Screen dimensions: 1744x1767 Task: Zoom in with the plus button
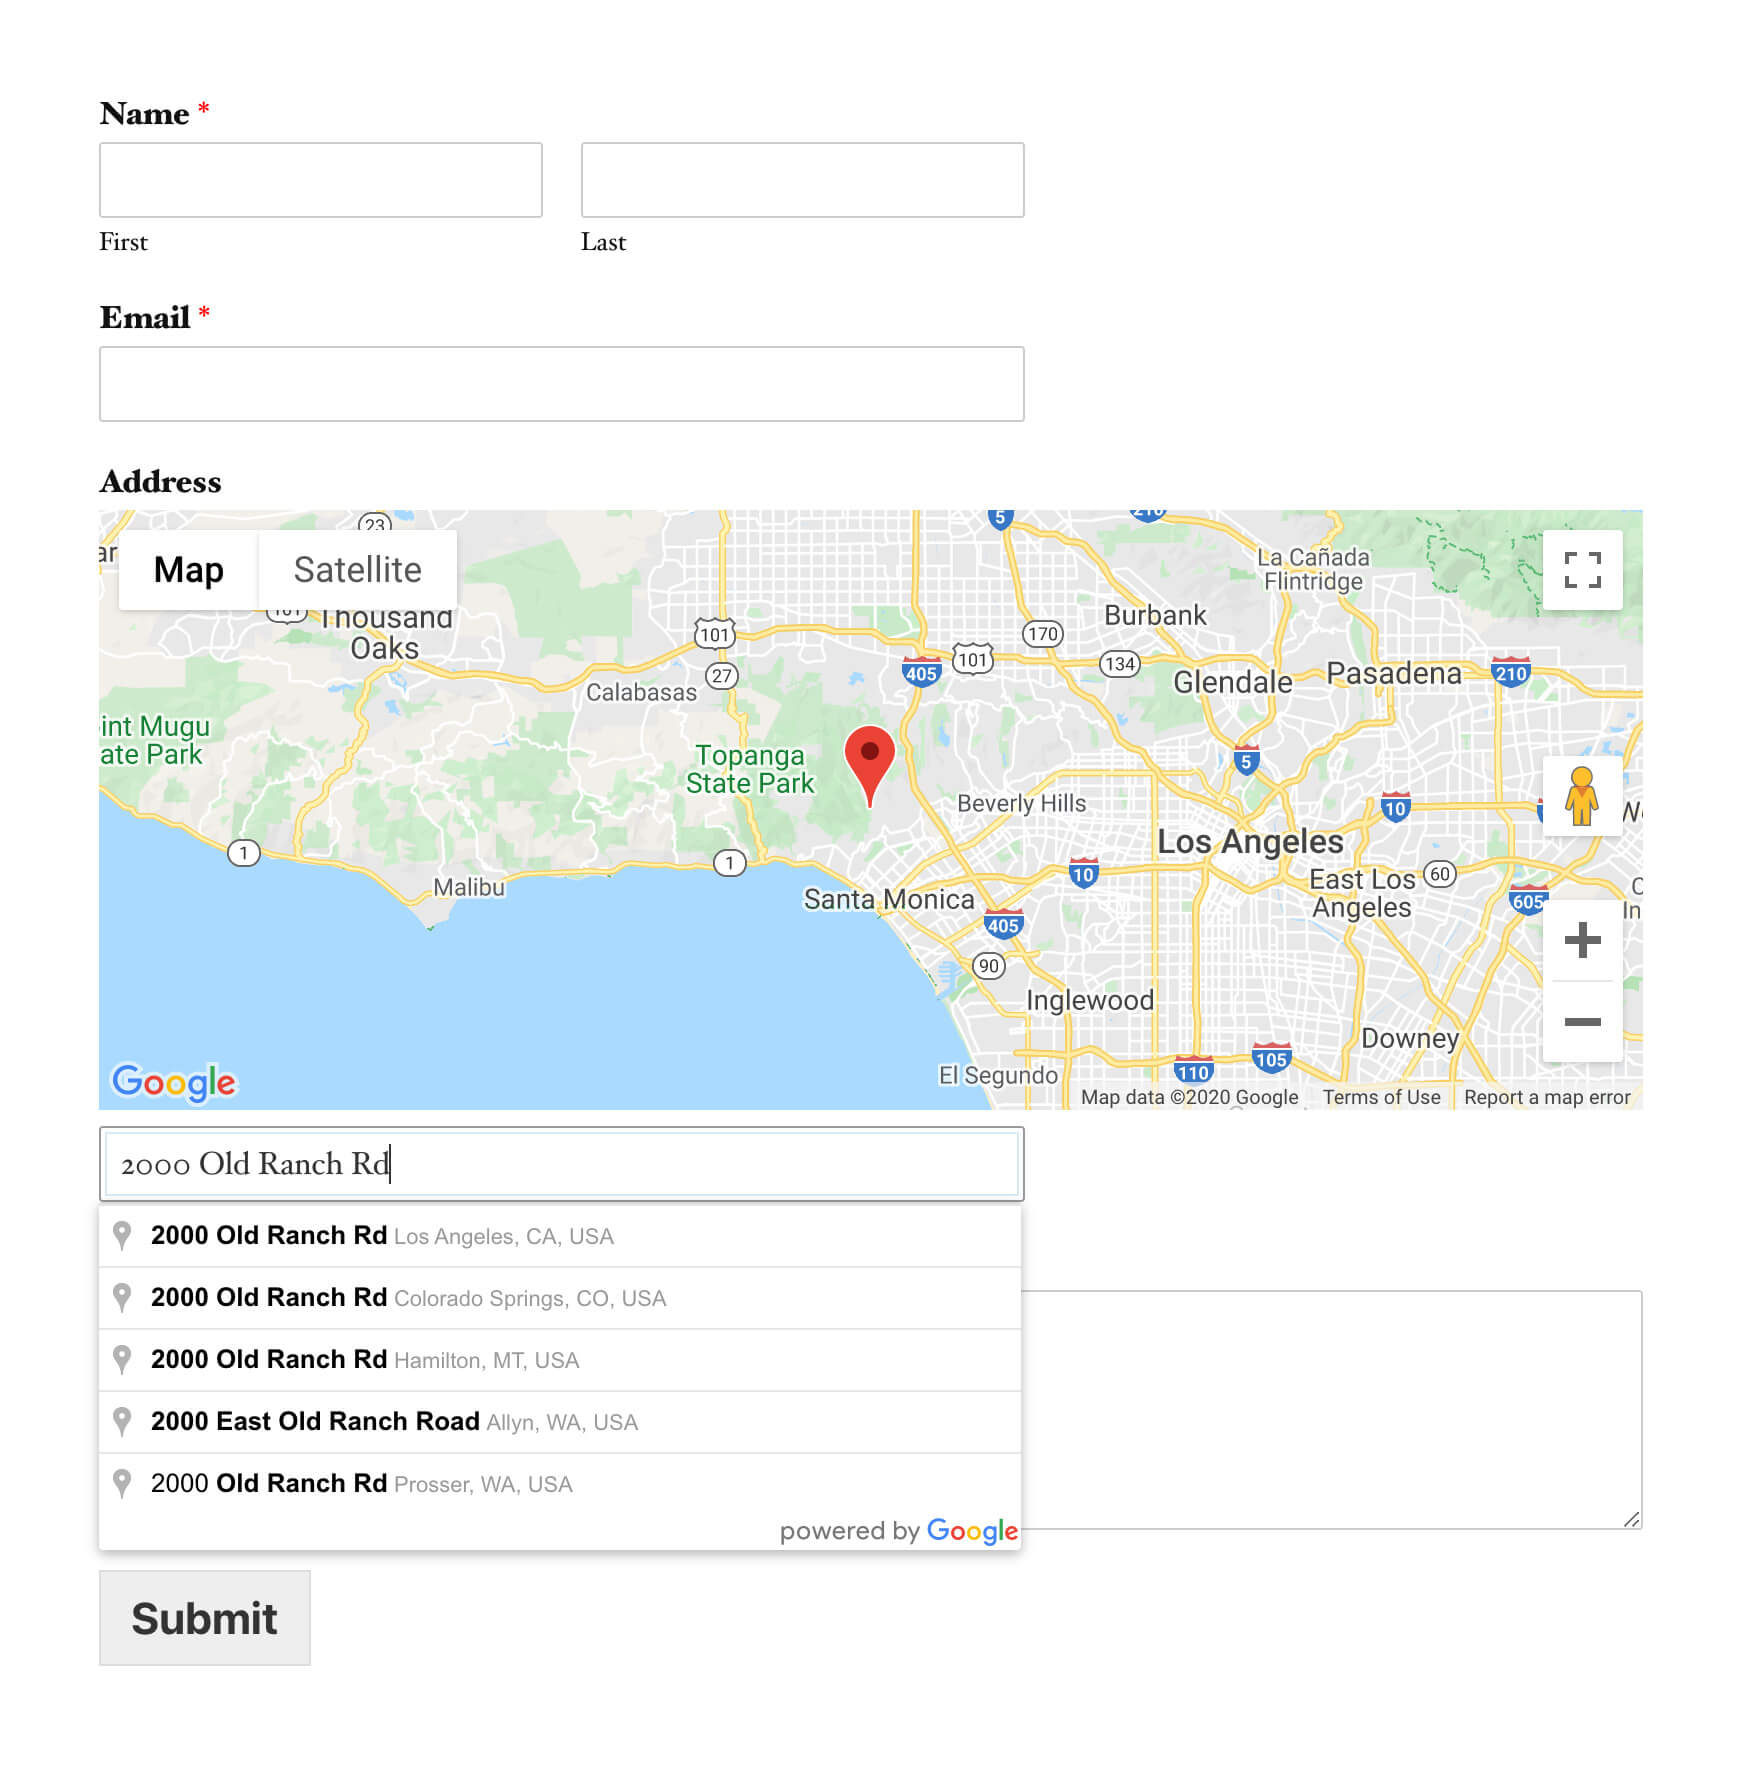click(x=1581, y=940)
